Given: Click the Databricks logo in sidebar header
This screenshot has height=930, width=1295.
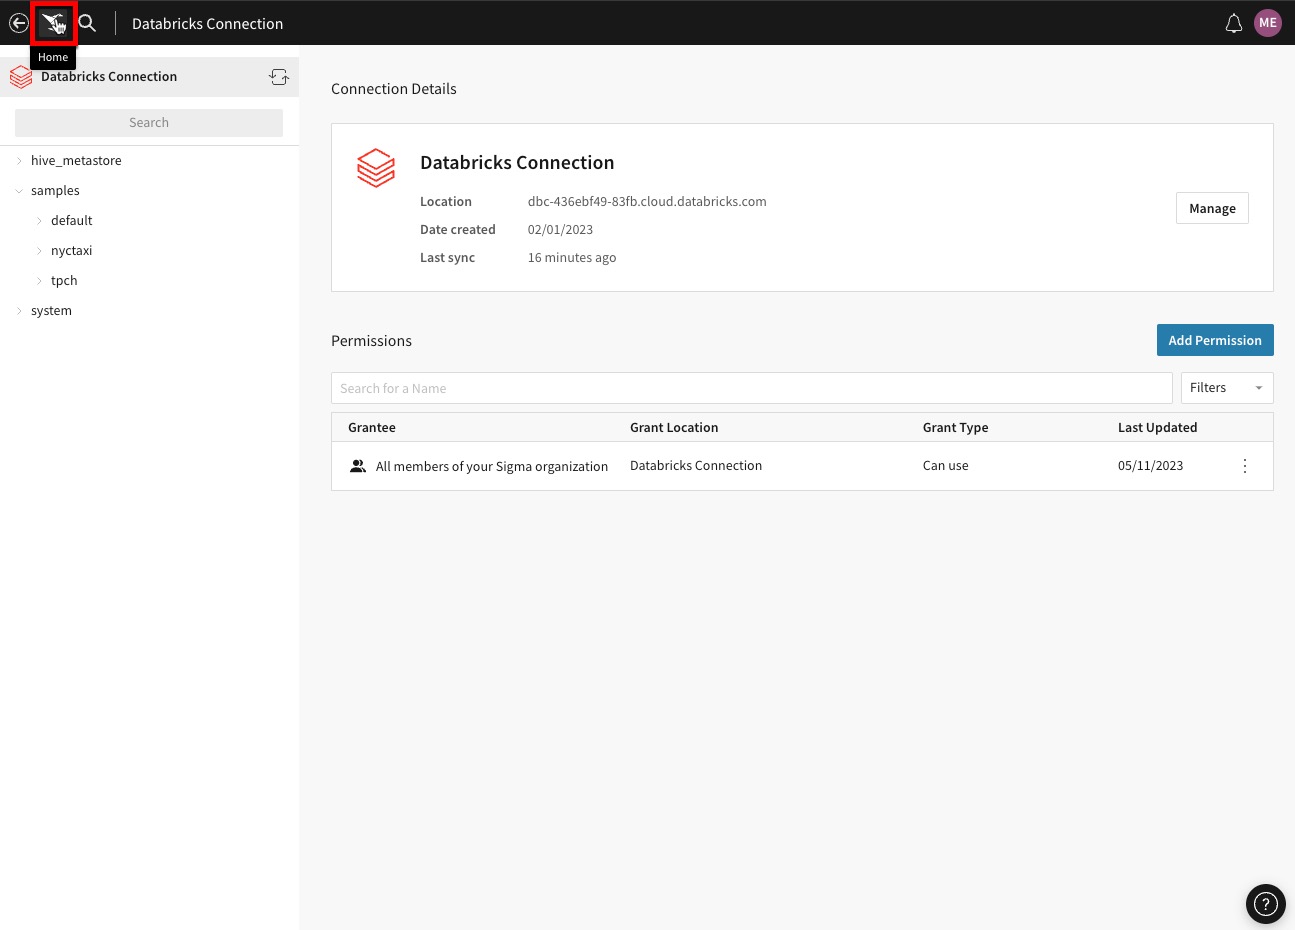Looking at the screenshot, I should (x=21, y=77).
